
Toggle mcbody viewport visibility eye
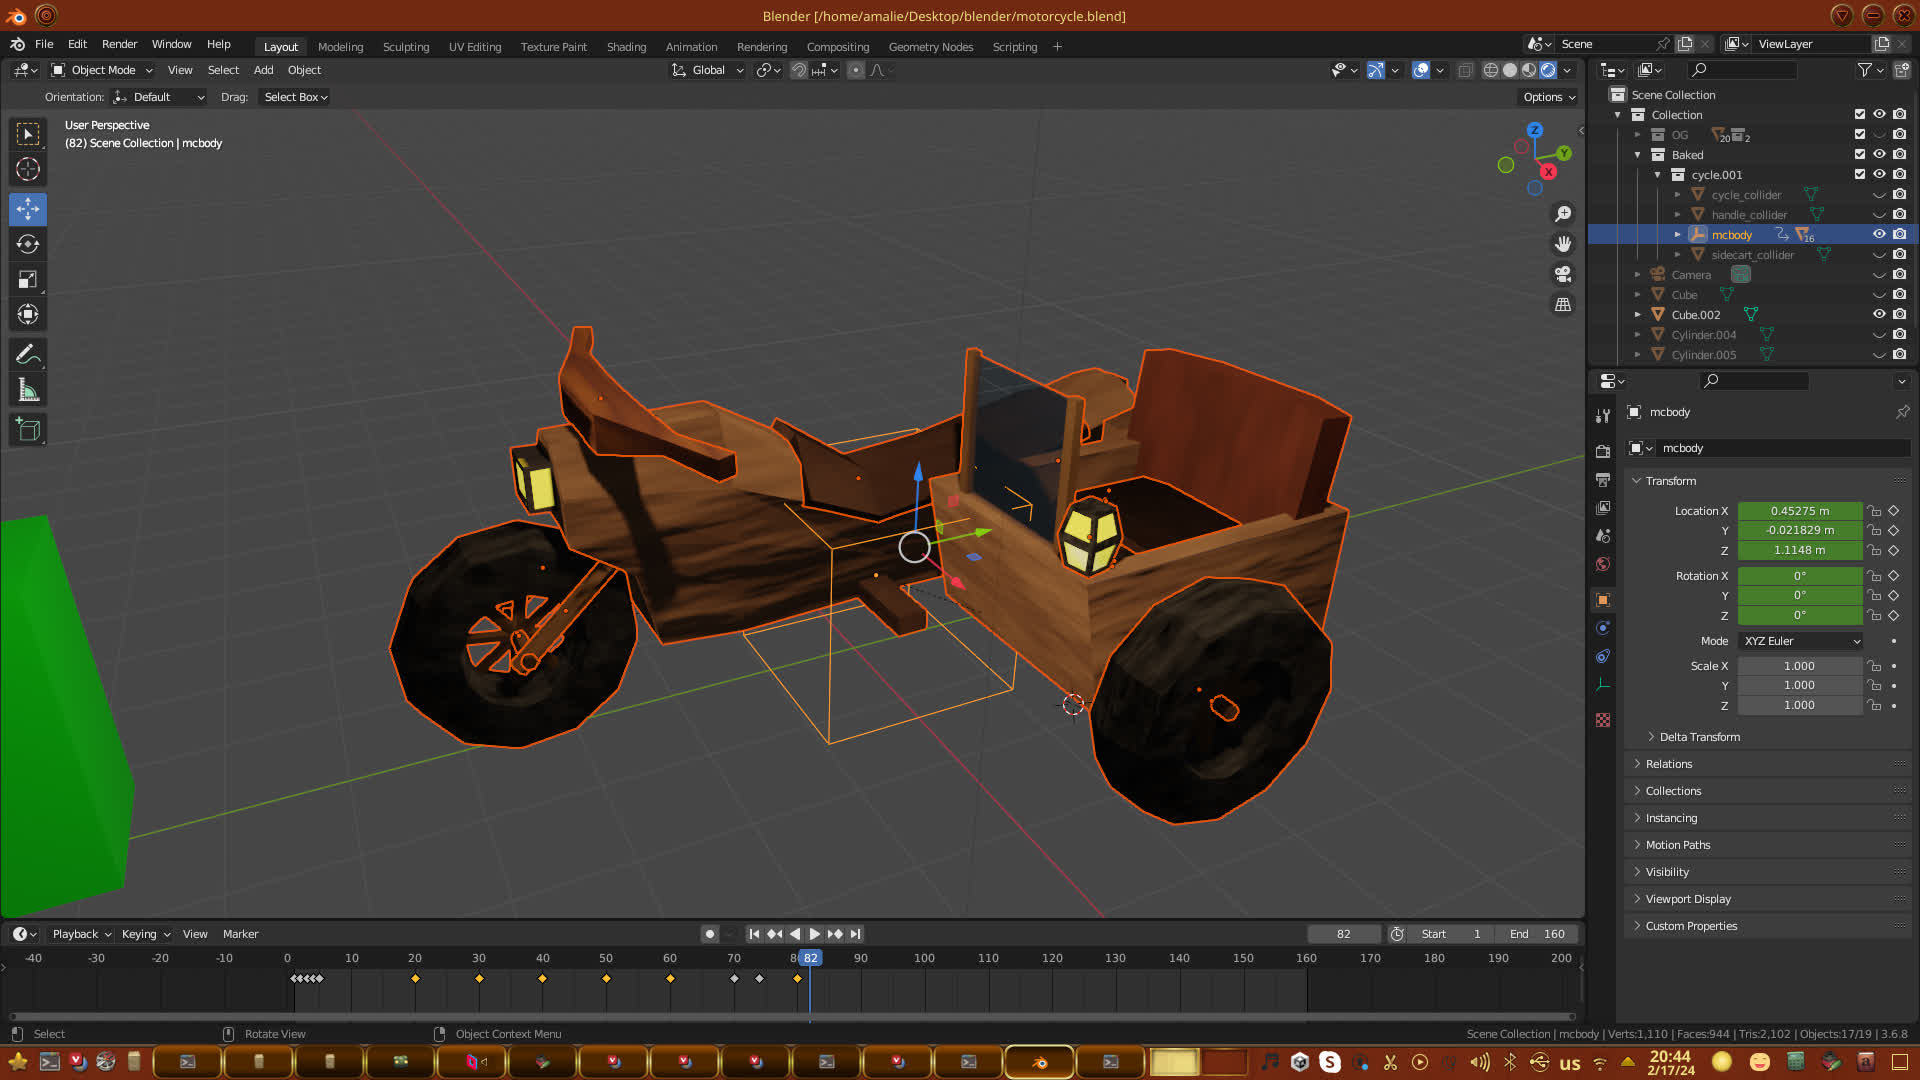(x=1879, y=234)
